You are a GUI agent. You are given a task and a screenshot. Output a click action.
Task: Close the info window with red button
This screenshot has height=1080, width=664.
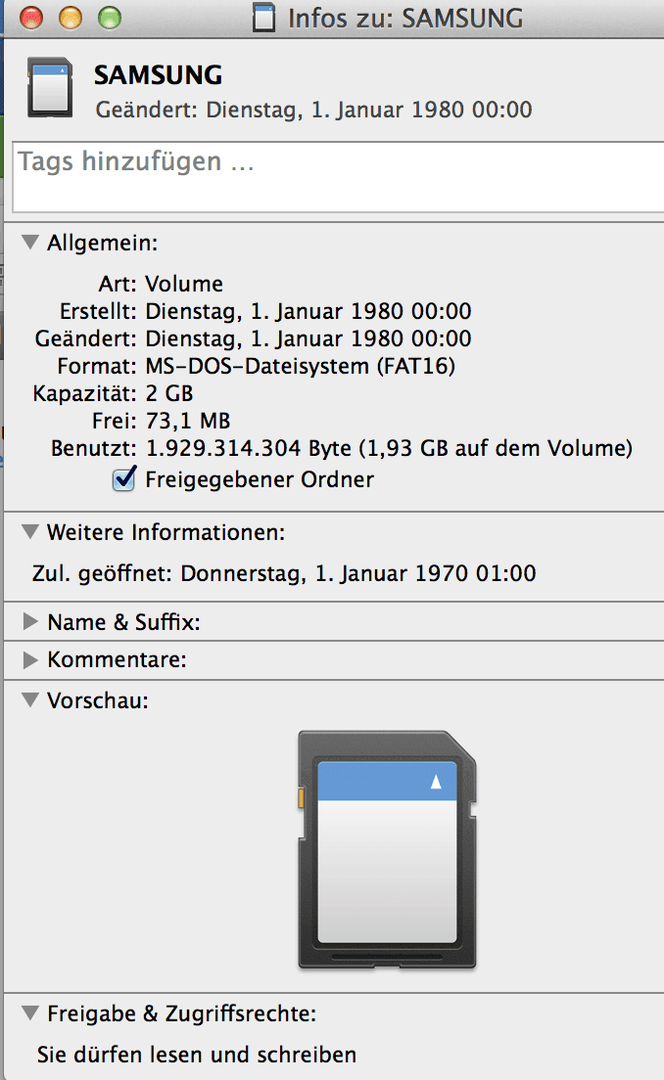[31, 18]
